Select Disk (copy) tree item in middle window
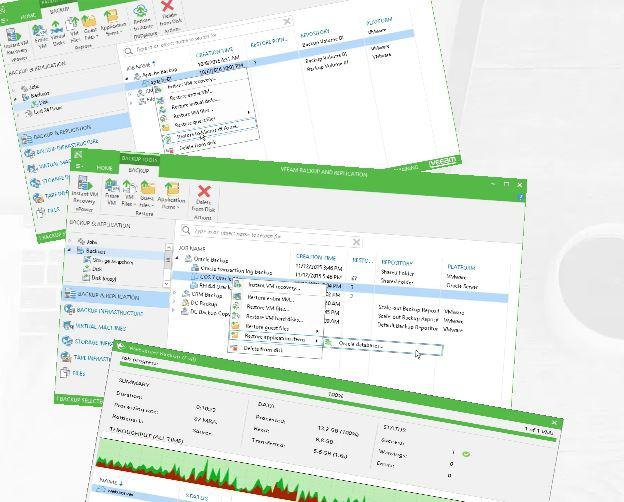Image resolution: width=624 pixels, height=502 pixels. [x=99, y=278]
